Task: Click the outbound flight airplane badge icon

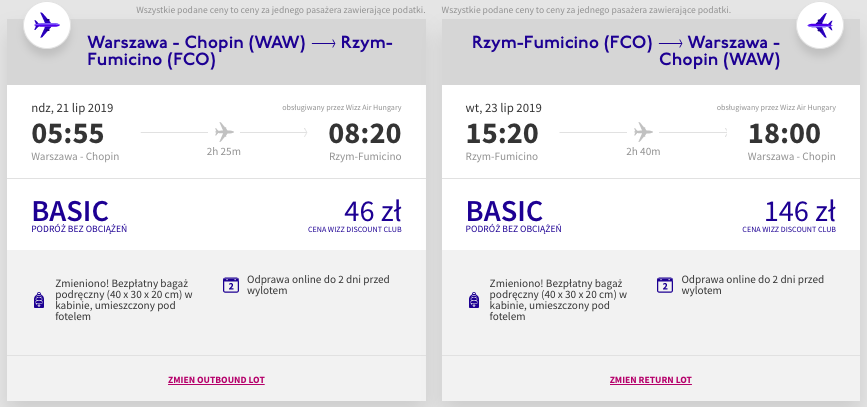Action: 46,25
